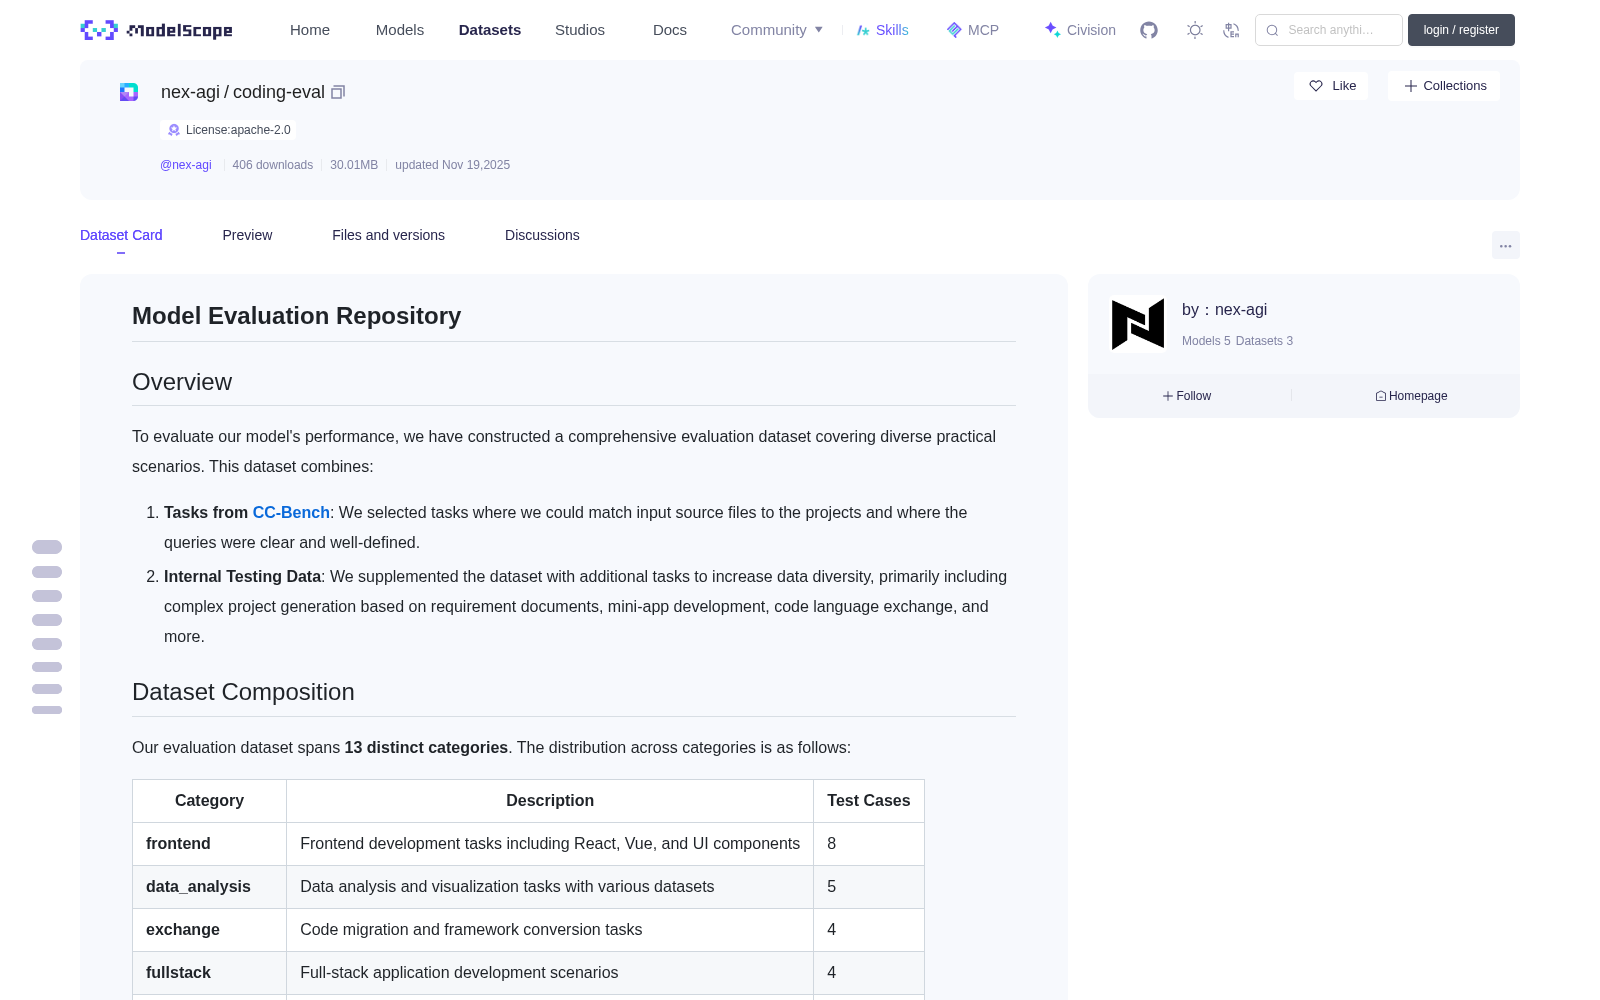
Task: Focus the Search anything field
Action: click(1329, 30)
